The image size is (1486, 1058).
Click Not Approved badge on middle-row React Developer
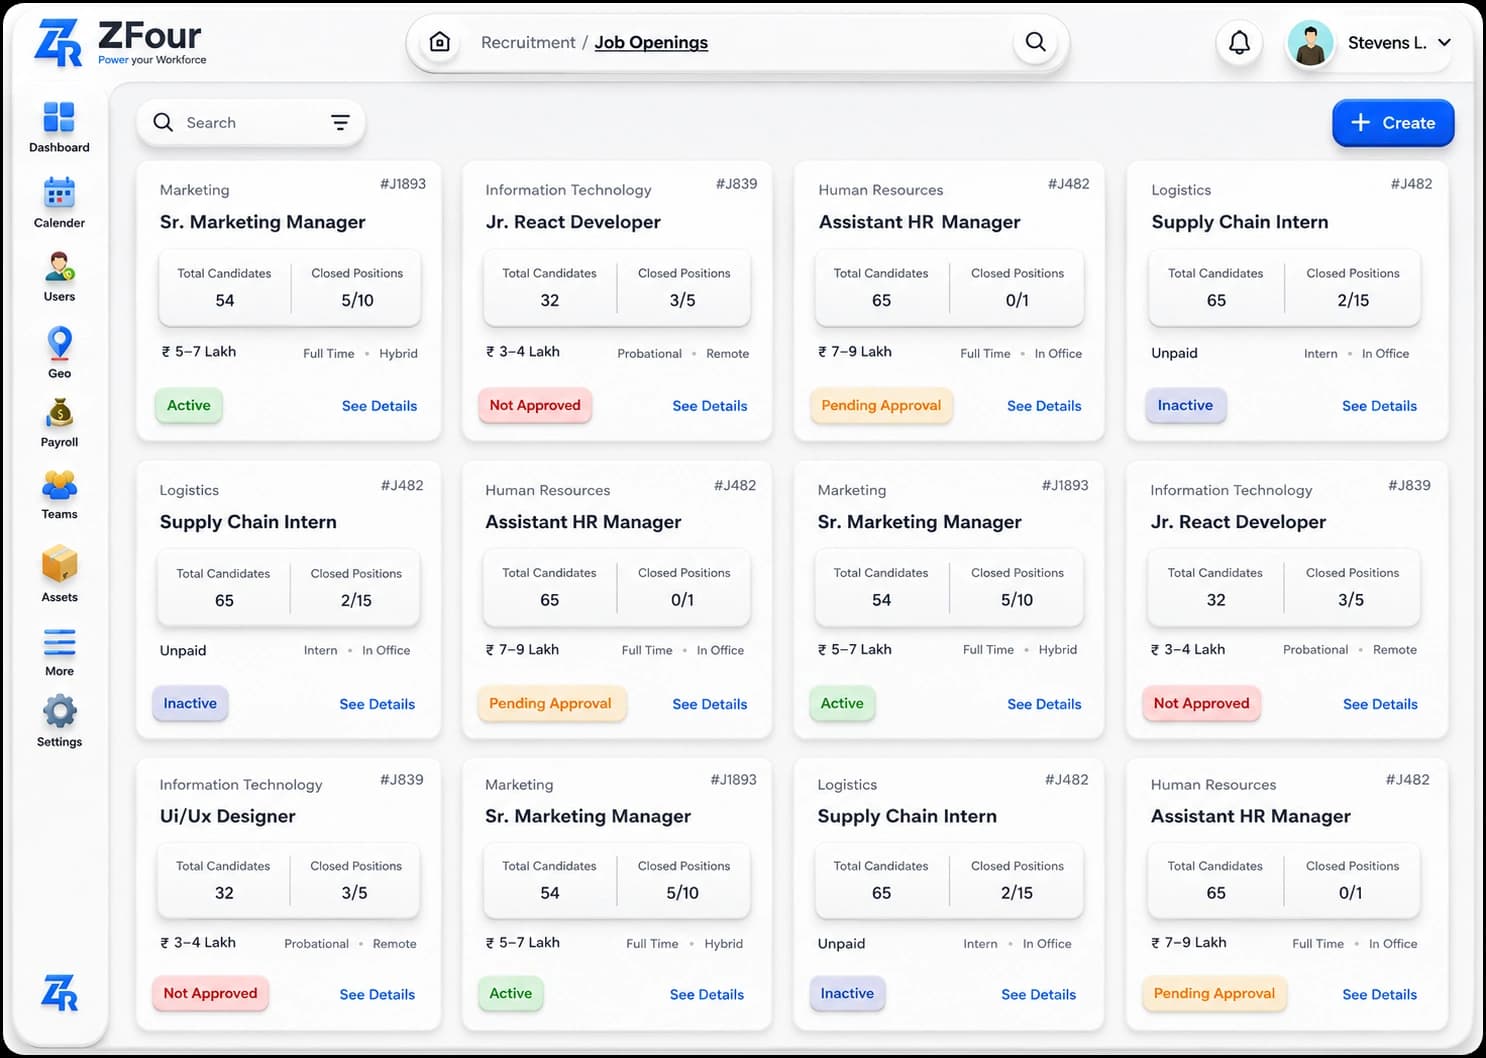[1201, 703]
